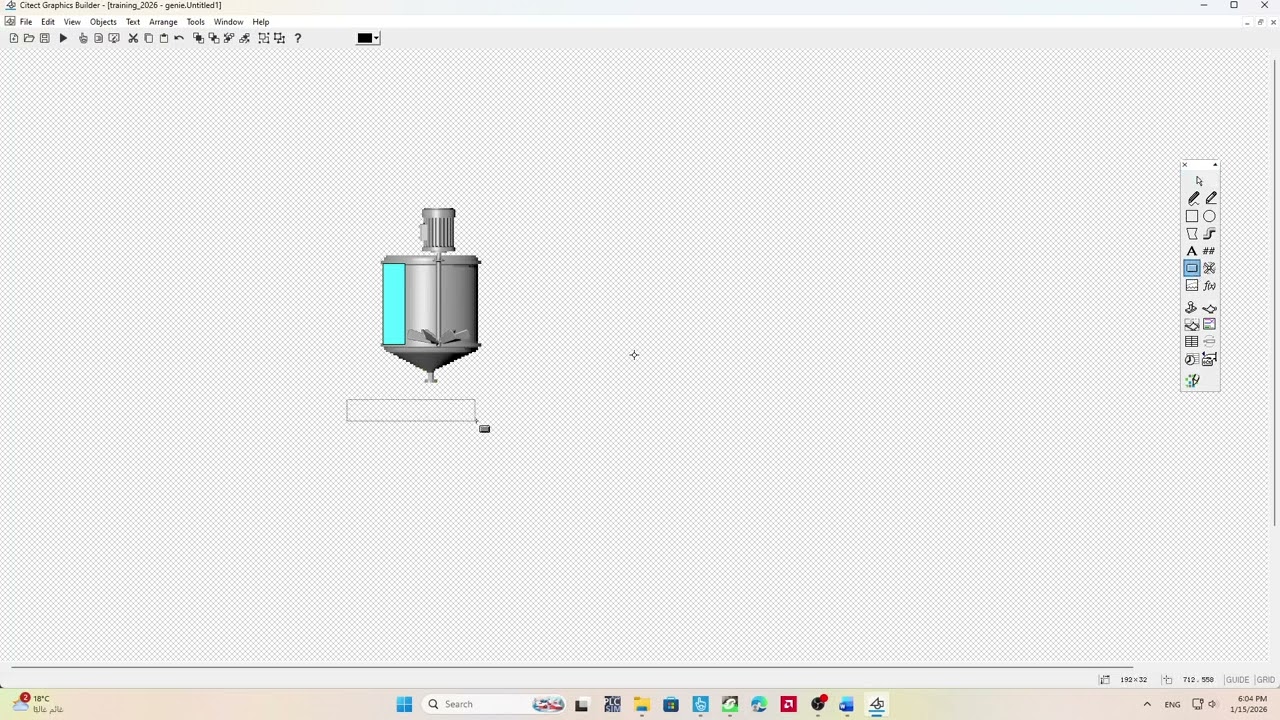Select the Freehand line tool in toolbox
The width and height of the screenshot is (1280, 720).
(1192, 199)
